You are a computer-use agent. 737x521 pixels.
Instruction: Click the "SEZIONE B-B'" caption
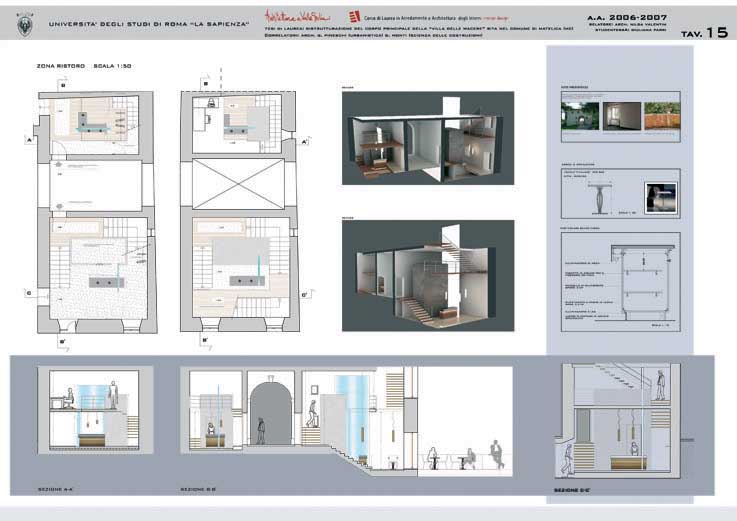(198, 489)
